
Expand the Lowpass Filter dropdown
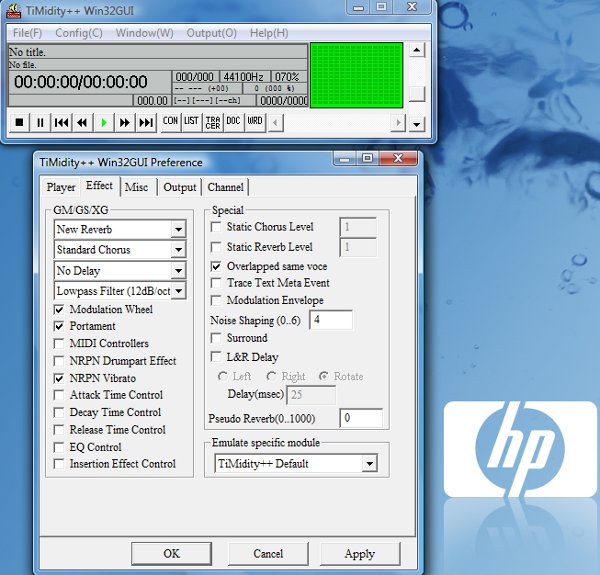(x=178, y=291)
